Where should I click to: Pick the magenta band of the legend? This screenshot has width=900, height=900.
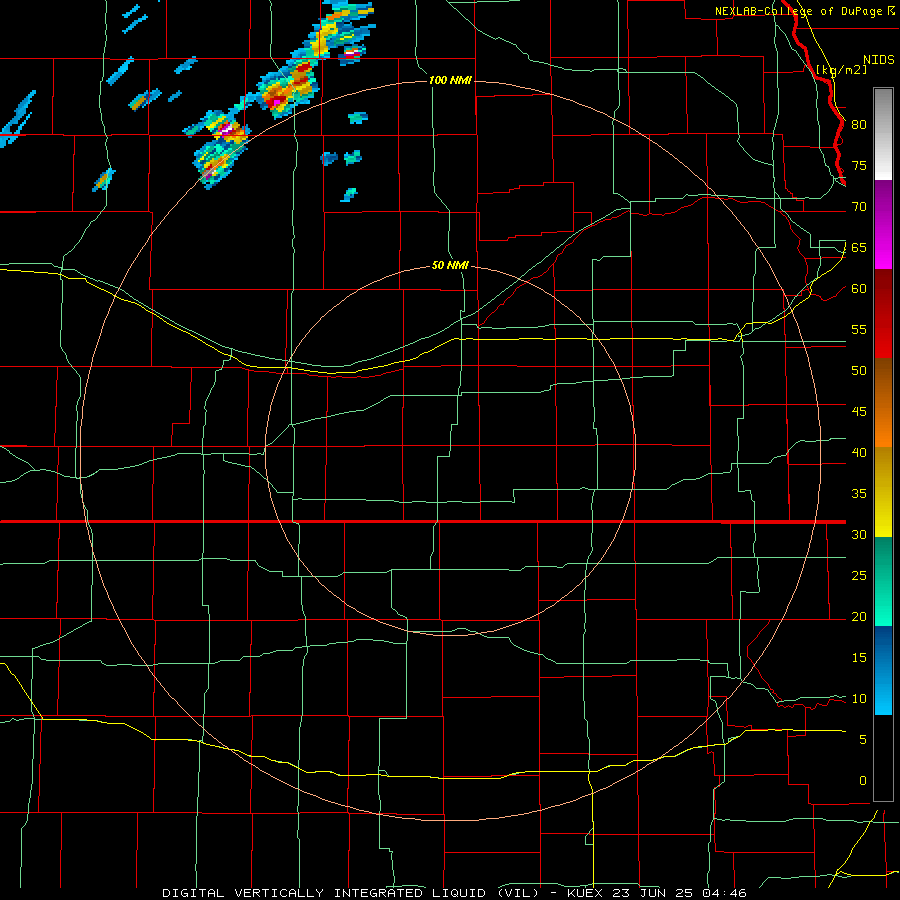point(883,247)
